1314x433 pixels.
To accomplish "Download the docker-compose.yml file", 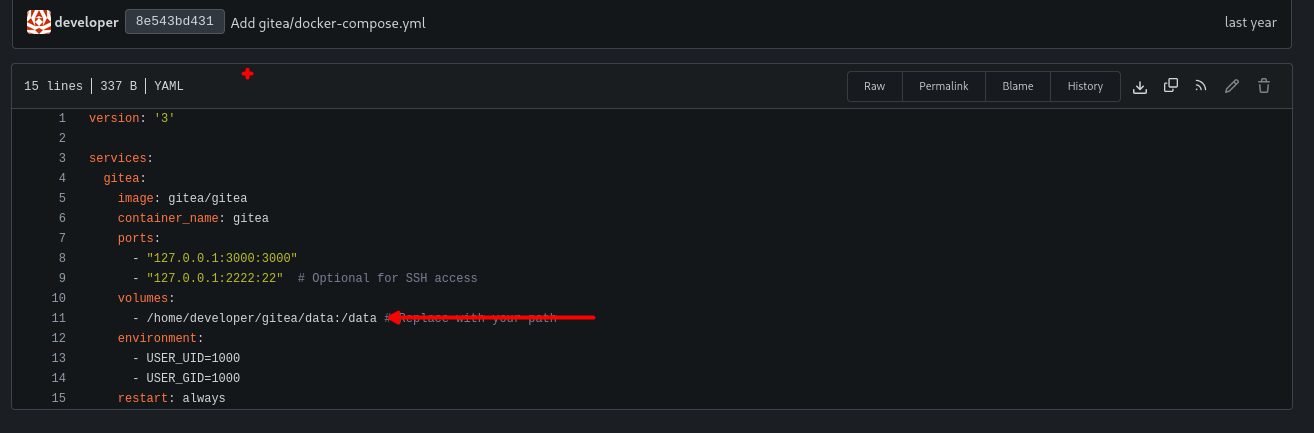I will [1139, 87].
